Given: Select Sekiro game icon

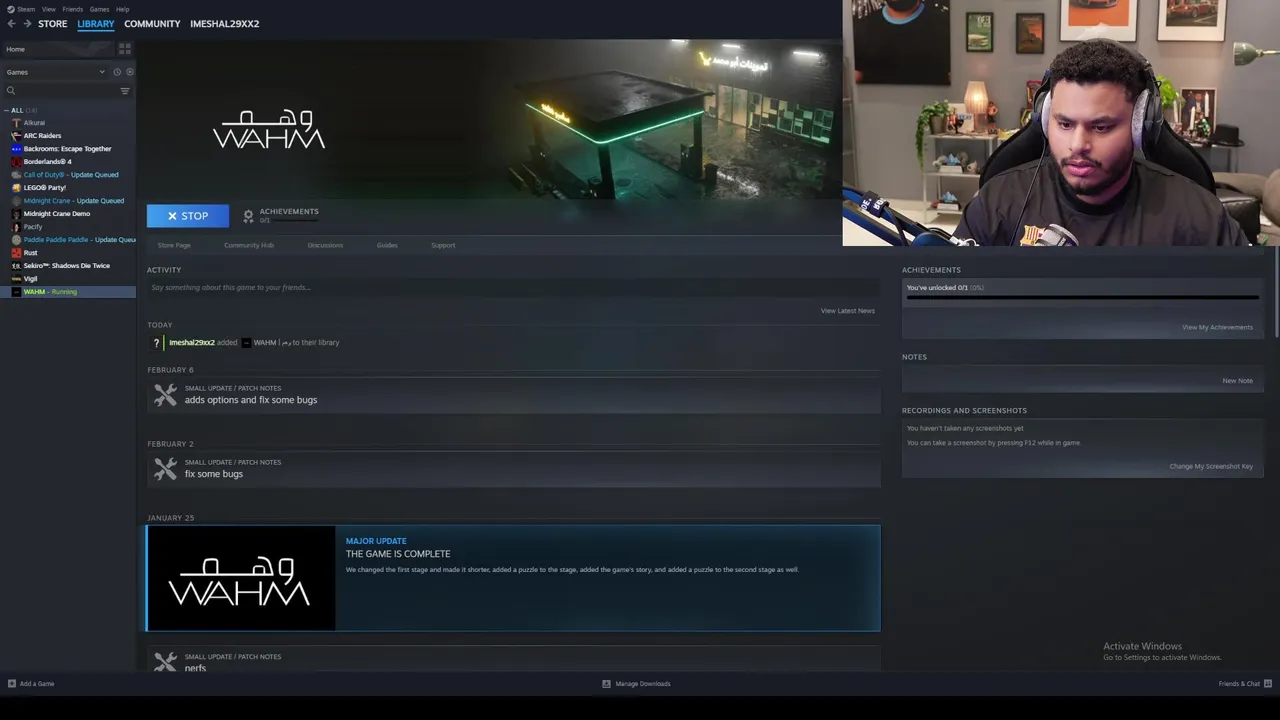Looking at the screenshot, I should point(16,265).
